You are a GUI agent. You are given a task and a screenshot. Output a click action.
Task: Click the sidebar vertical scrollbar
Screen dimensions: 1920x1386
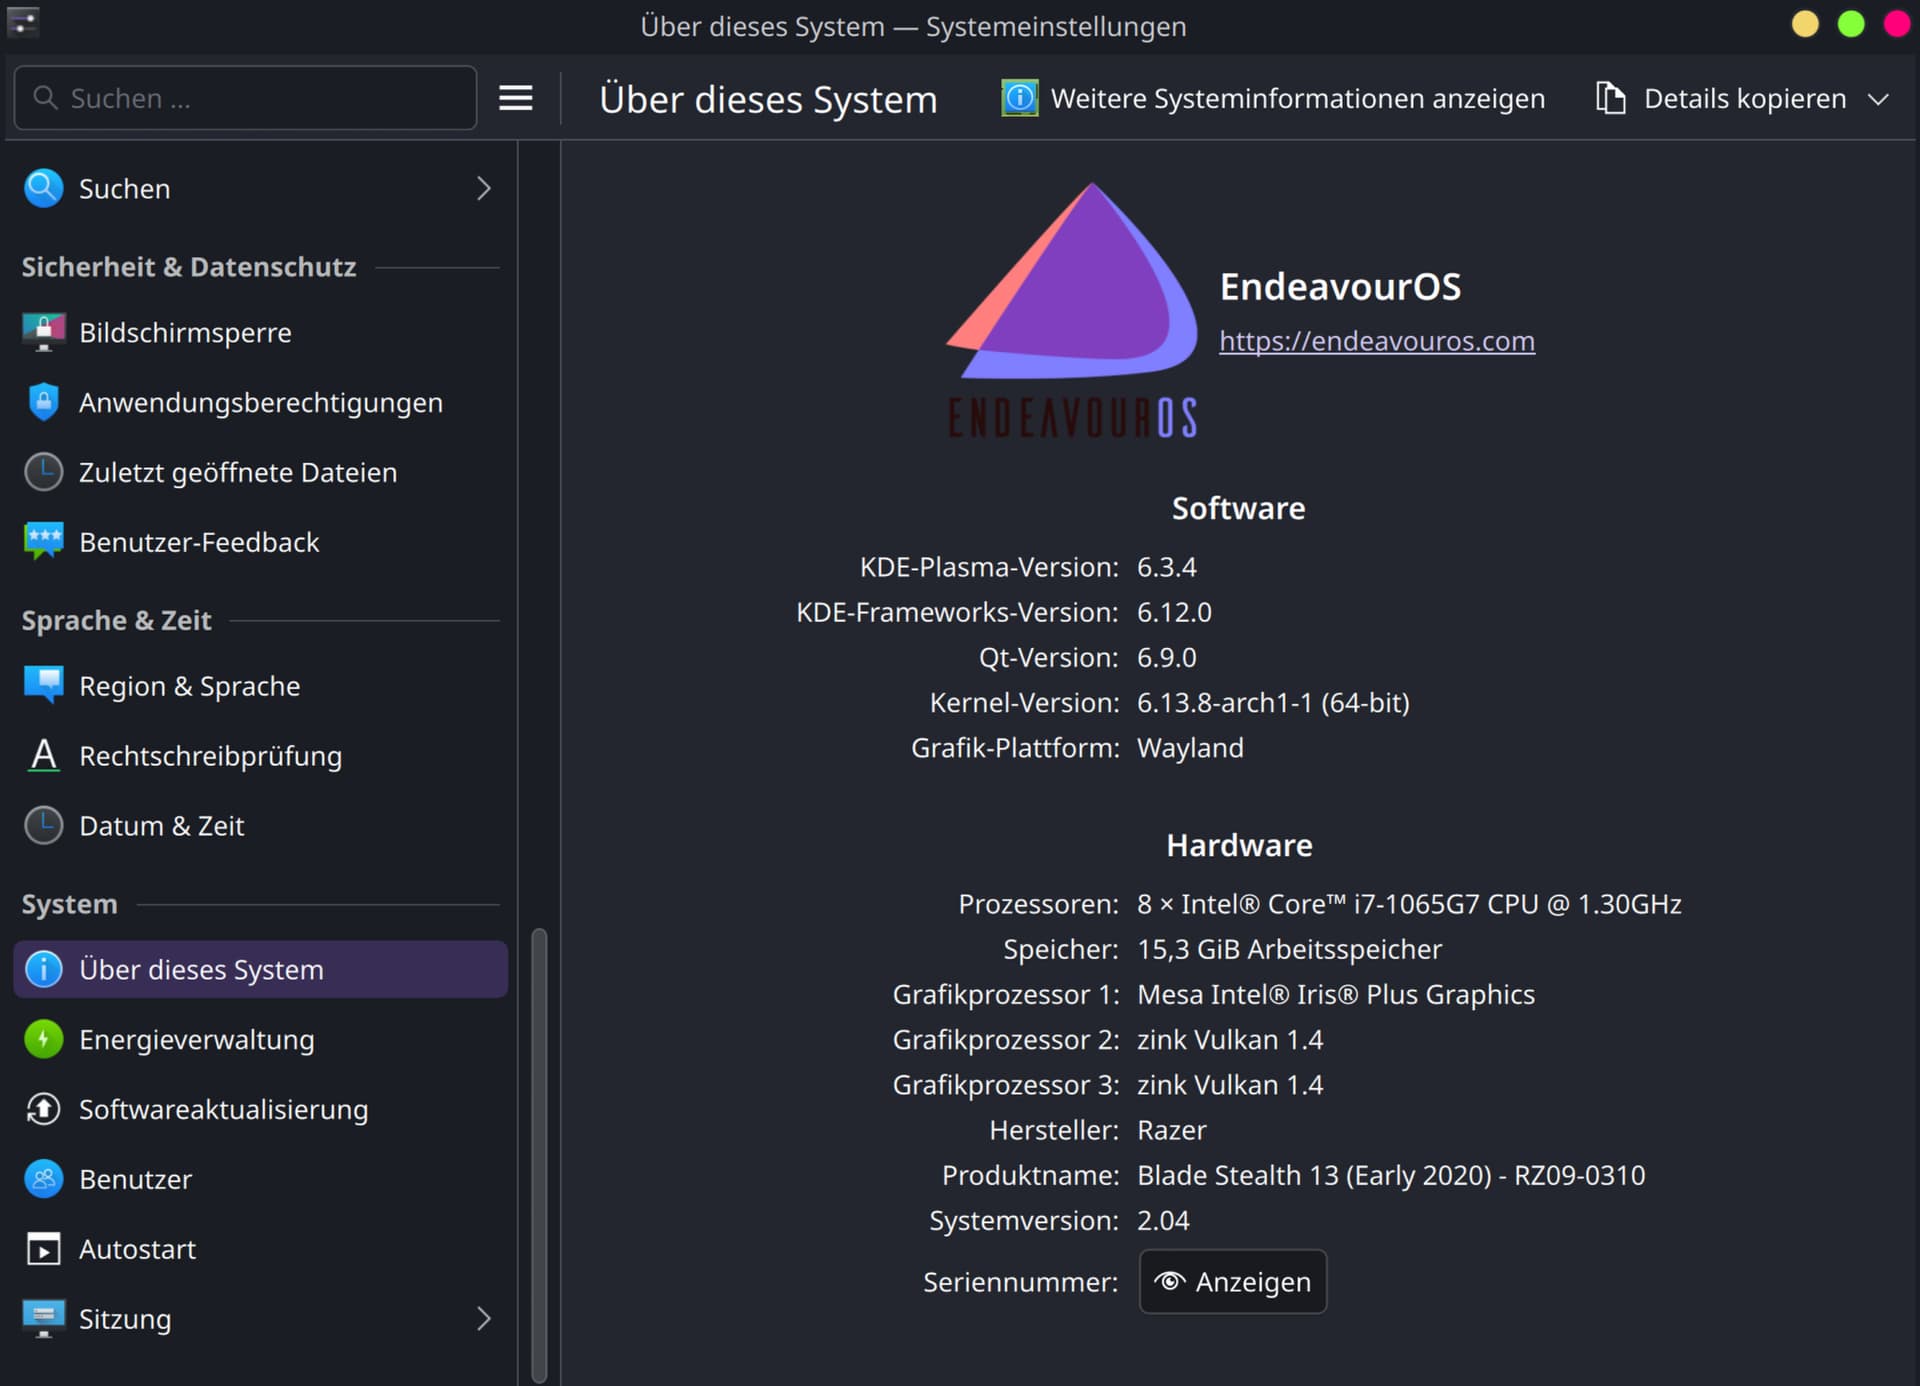(x=539, y=1154)
